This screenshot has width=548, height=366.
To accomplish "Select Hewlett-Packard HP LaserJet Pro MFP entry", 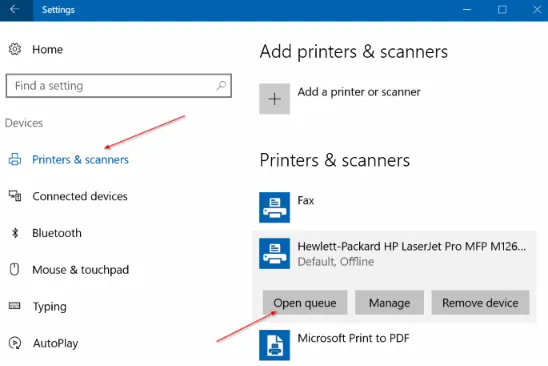I will (x=412, y=246).
